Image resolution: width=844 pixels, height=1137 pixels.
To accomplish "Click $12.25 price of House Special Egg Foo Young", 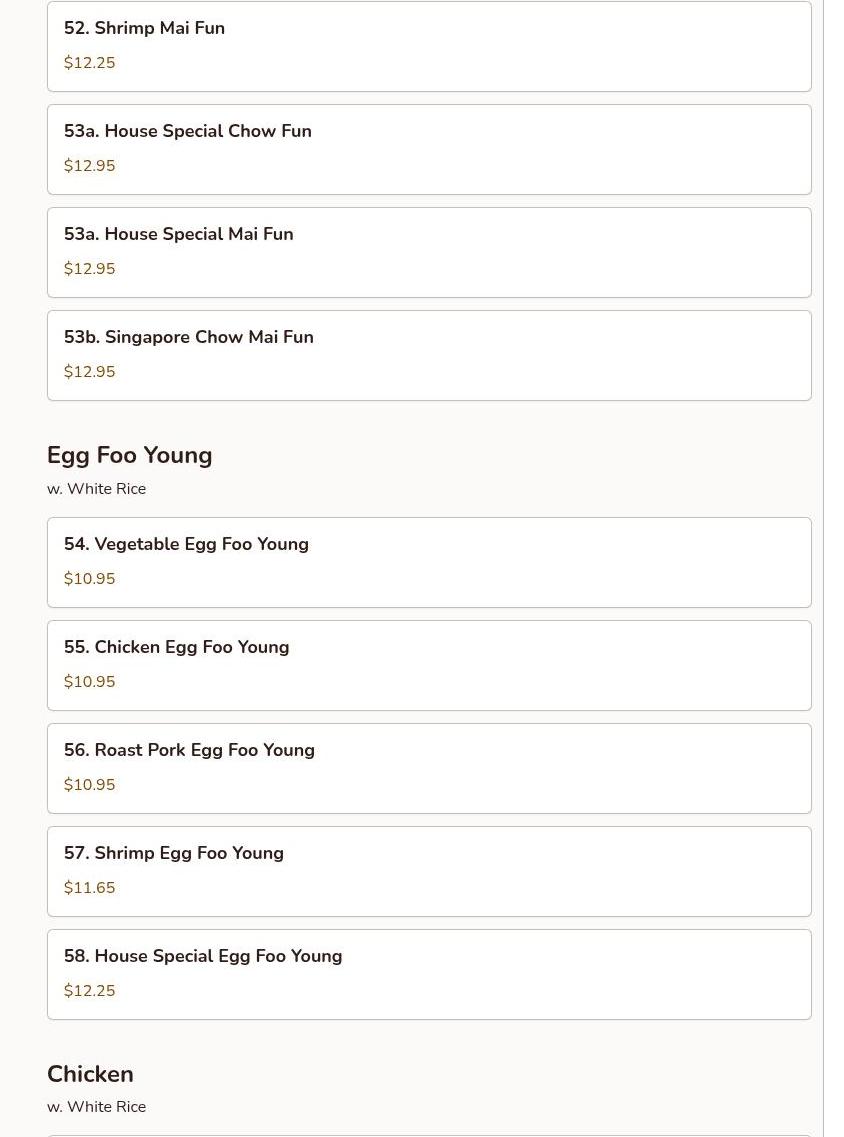I will click(x=89, y=991).
